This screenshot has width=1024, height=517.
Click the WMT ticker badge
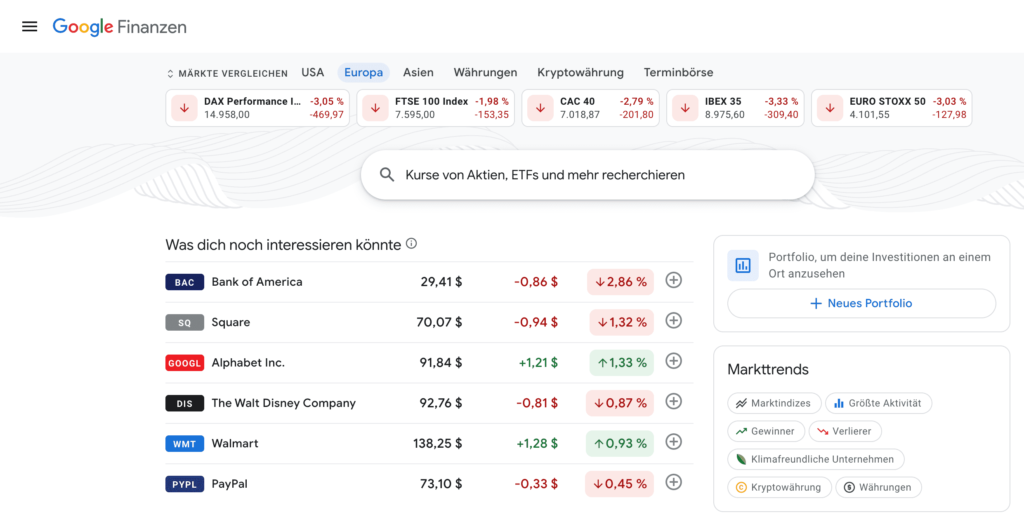coord(185,444)
